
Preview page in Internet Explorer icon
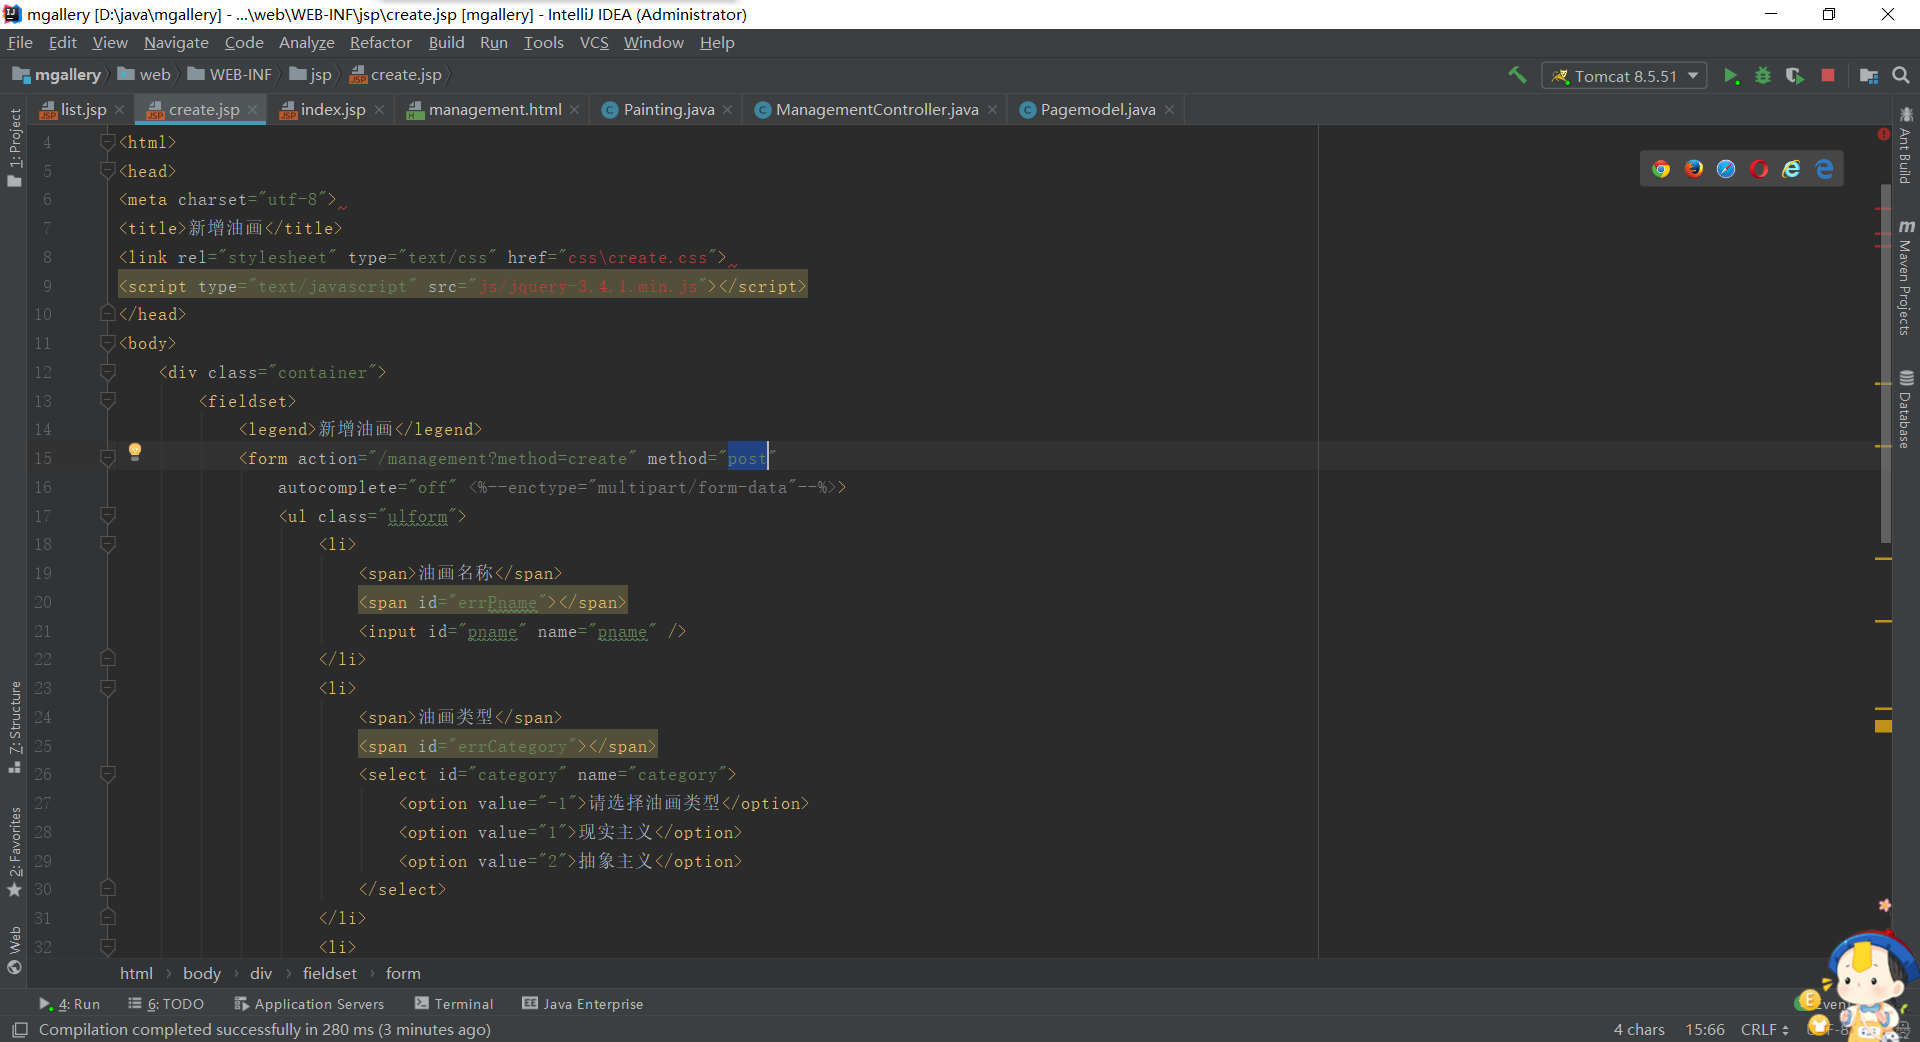[1791, 169]
